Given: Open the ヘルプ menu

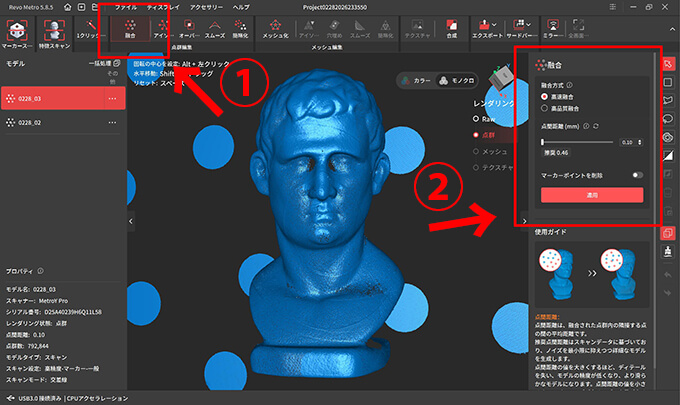Looking at the screenshot, I should [241, 7].
